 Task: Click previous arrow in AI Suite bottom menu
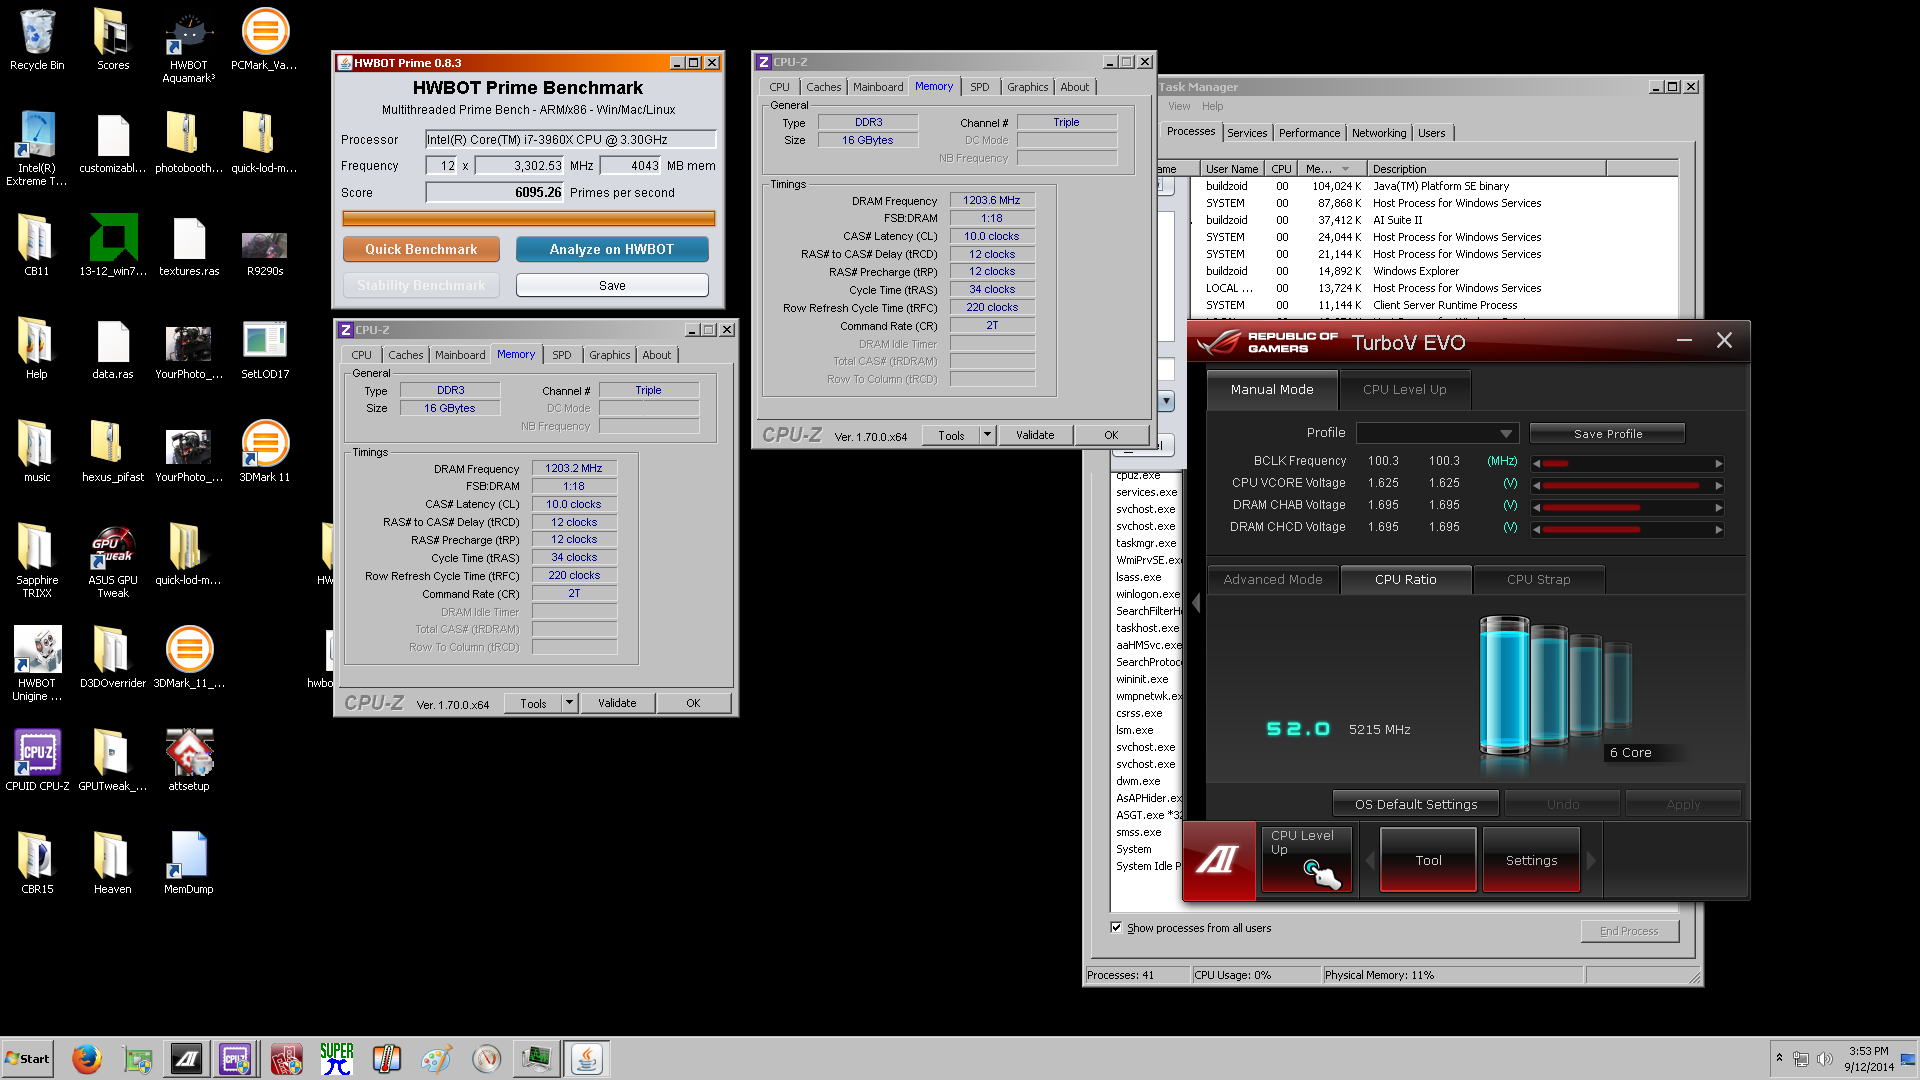[1369, 860]
